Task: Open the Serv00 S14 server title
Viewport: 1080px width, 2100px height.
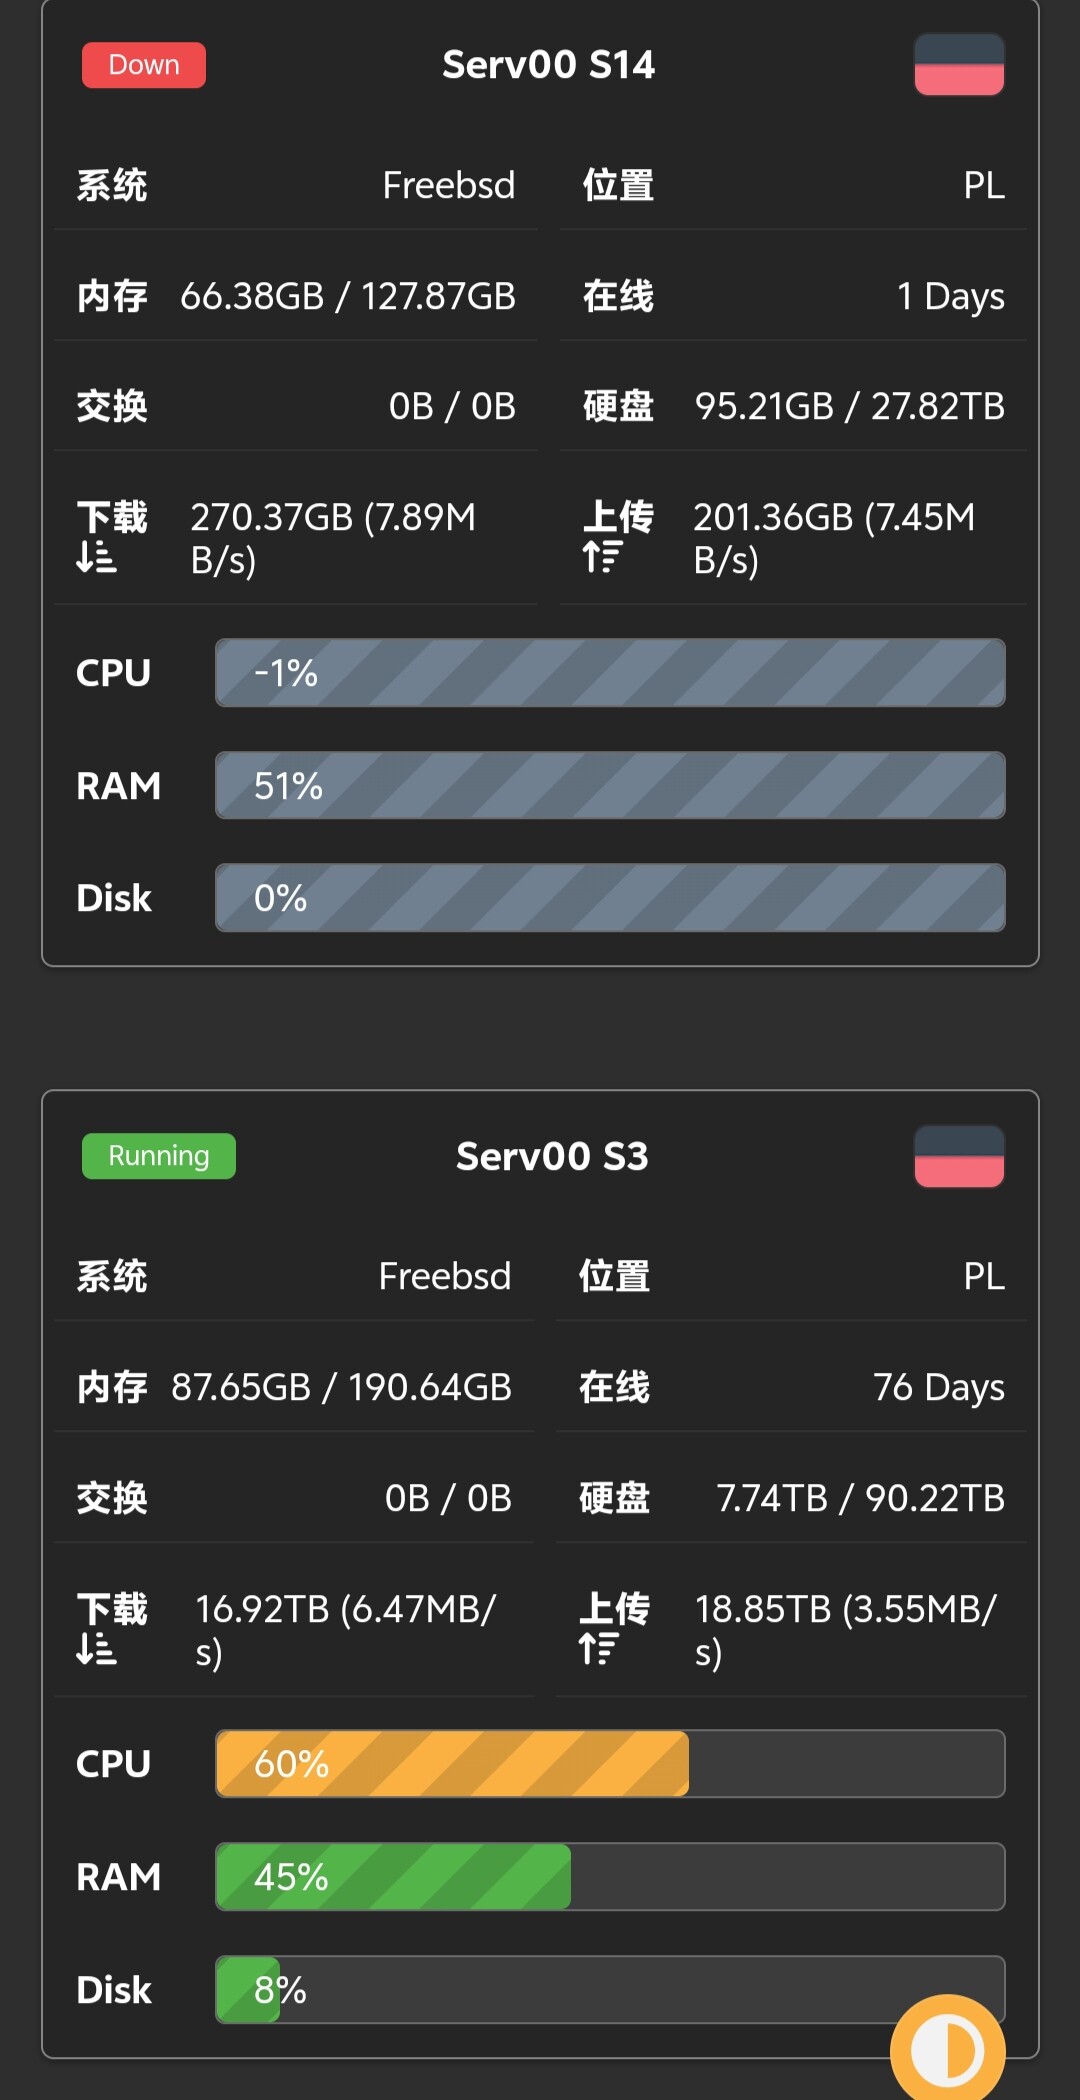Action: pyautogui.click(x=548, y=65)
